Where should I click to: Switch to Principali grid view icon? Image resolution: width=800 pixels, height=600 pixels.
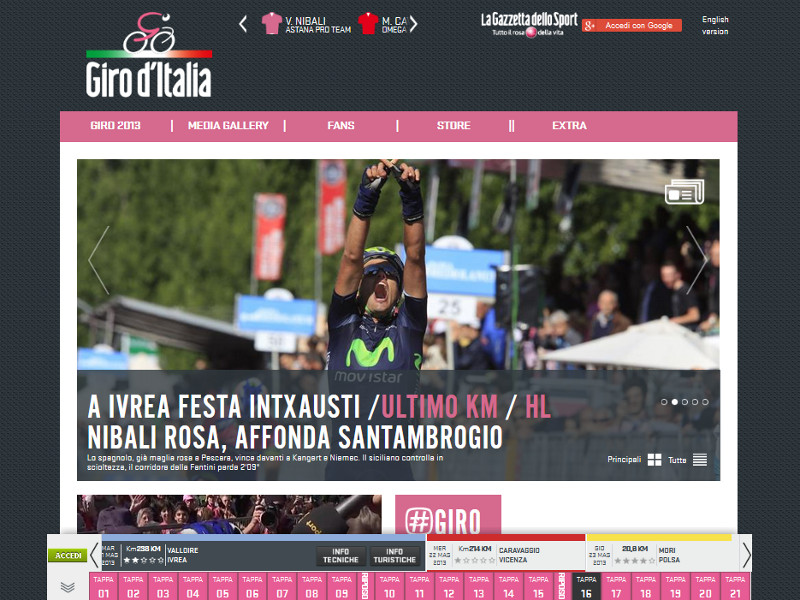point(654,460)
